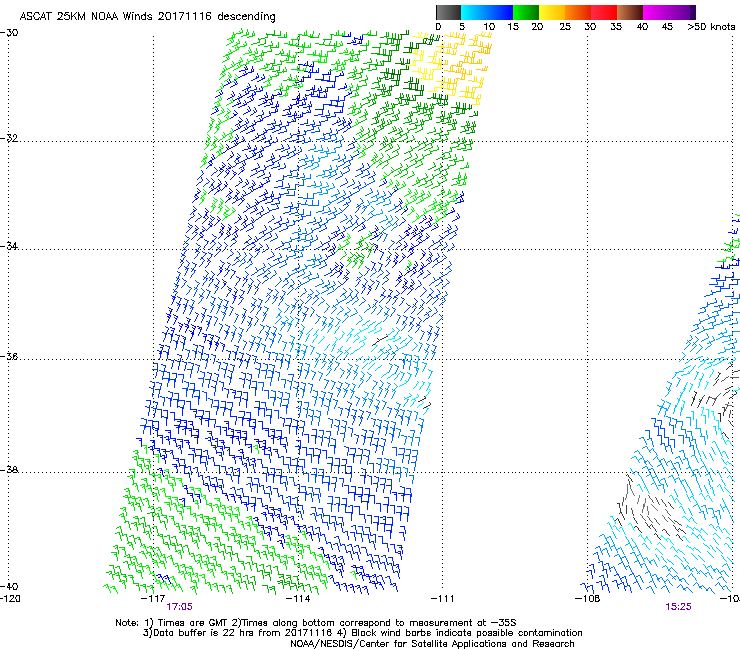This screenshot has width=740, height=650.
Task: Click the brown 35-40 knots color segment
Action: (x=630, y=12)
